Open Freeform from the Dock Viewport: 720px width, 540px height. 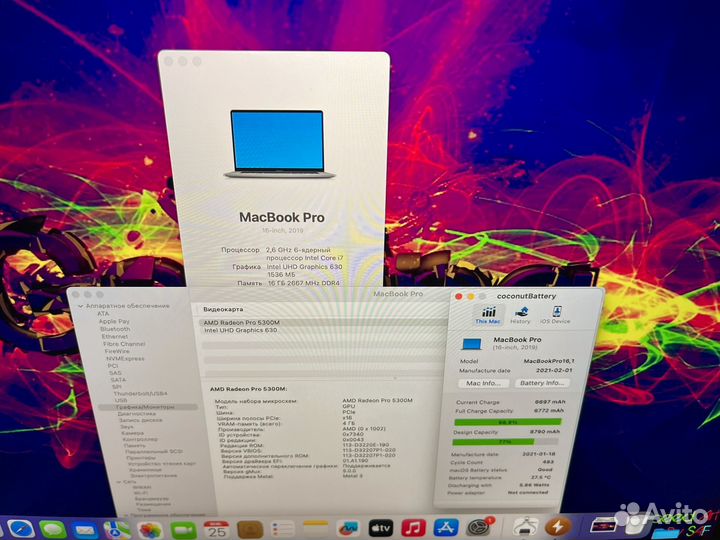click(348, 529)
